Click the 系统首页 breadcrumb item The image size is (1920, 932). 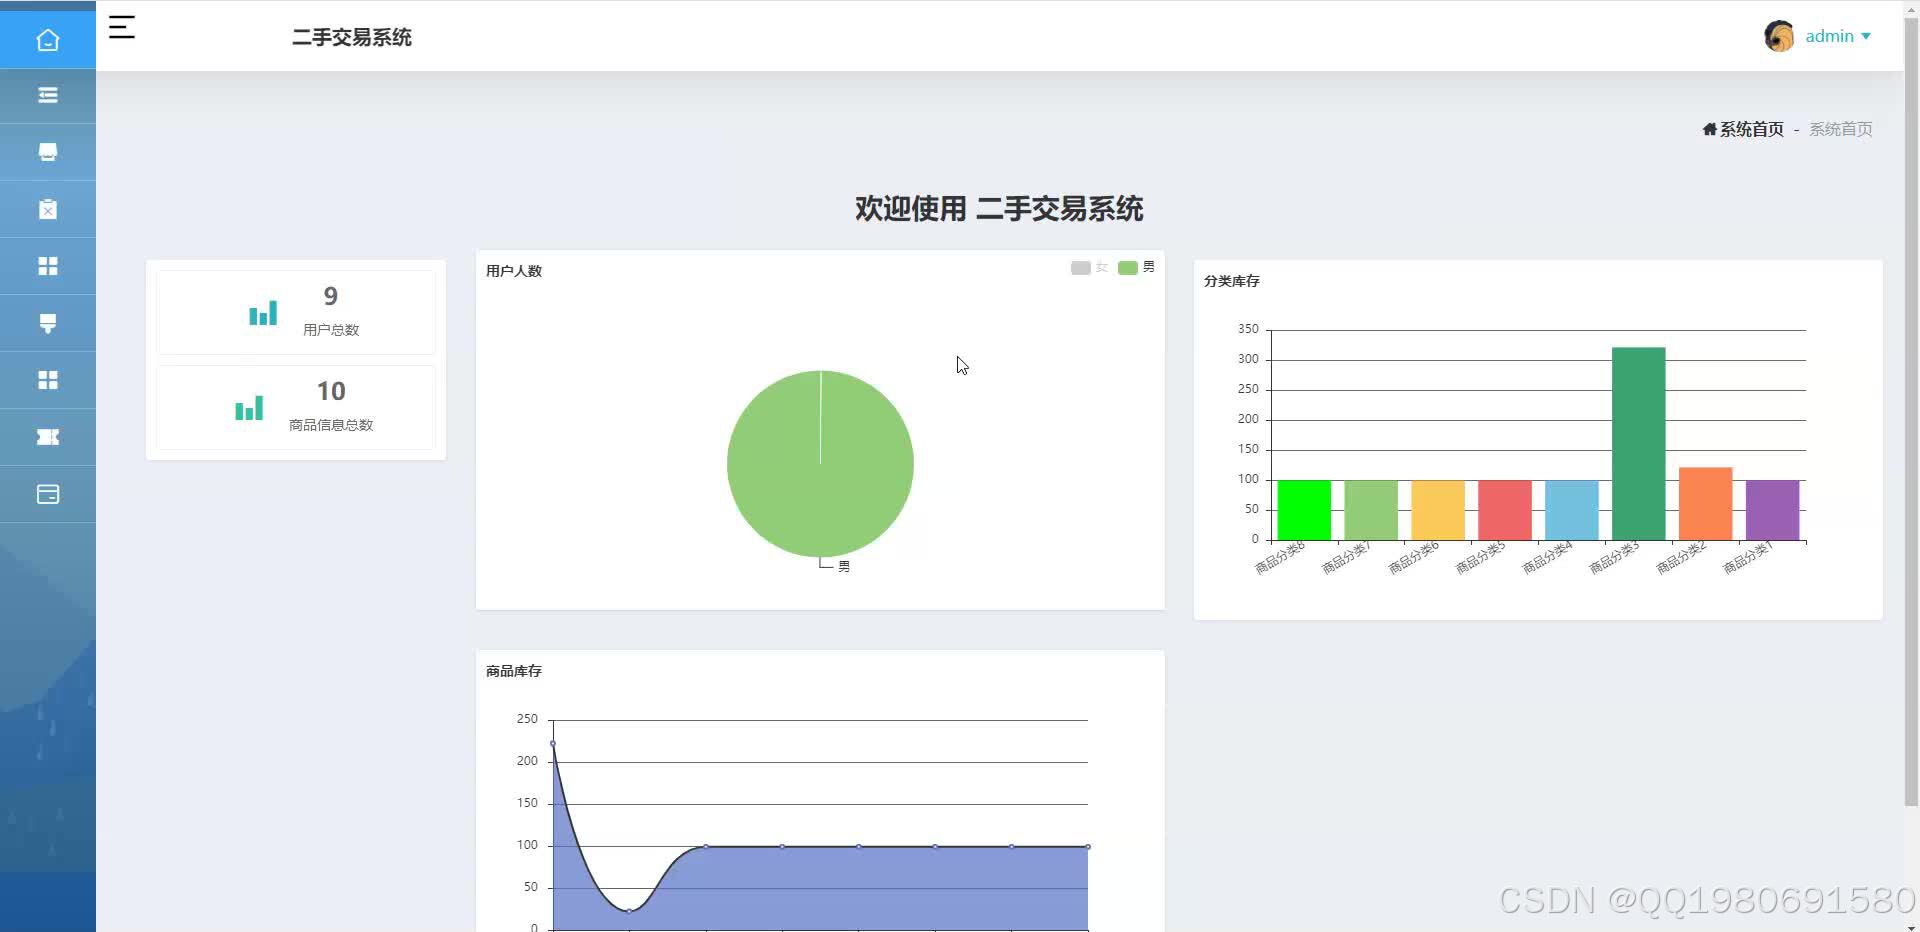(x=1750, y=129)
